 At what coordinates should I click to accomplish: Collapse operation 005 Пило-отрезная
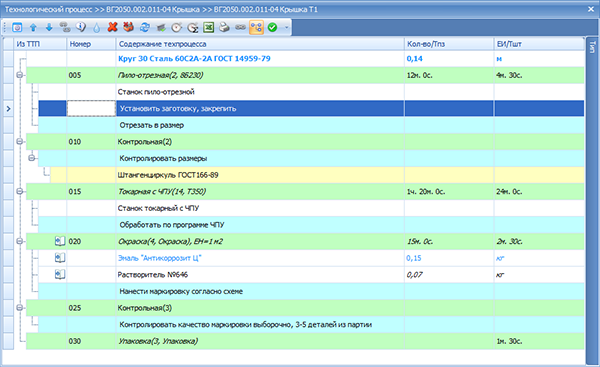[x=20, y=75]
